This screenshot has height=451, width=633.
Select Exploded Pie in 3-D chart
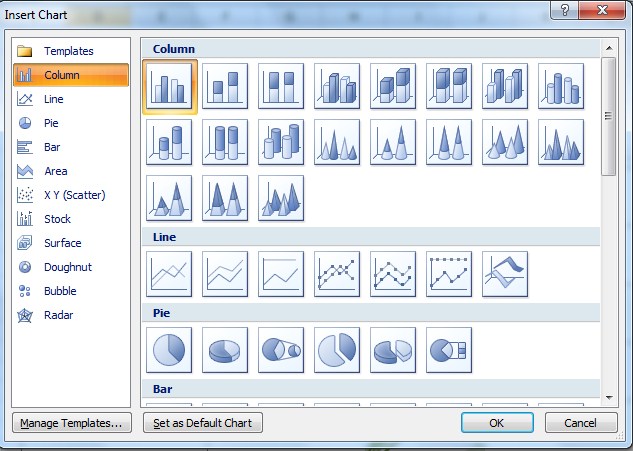(393, 350)
